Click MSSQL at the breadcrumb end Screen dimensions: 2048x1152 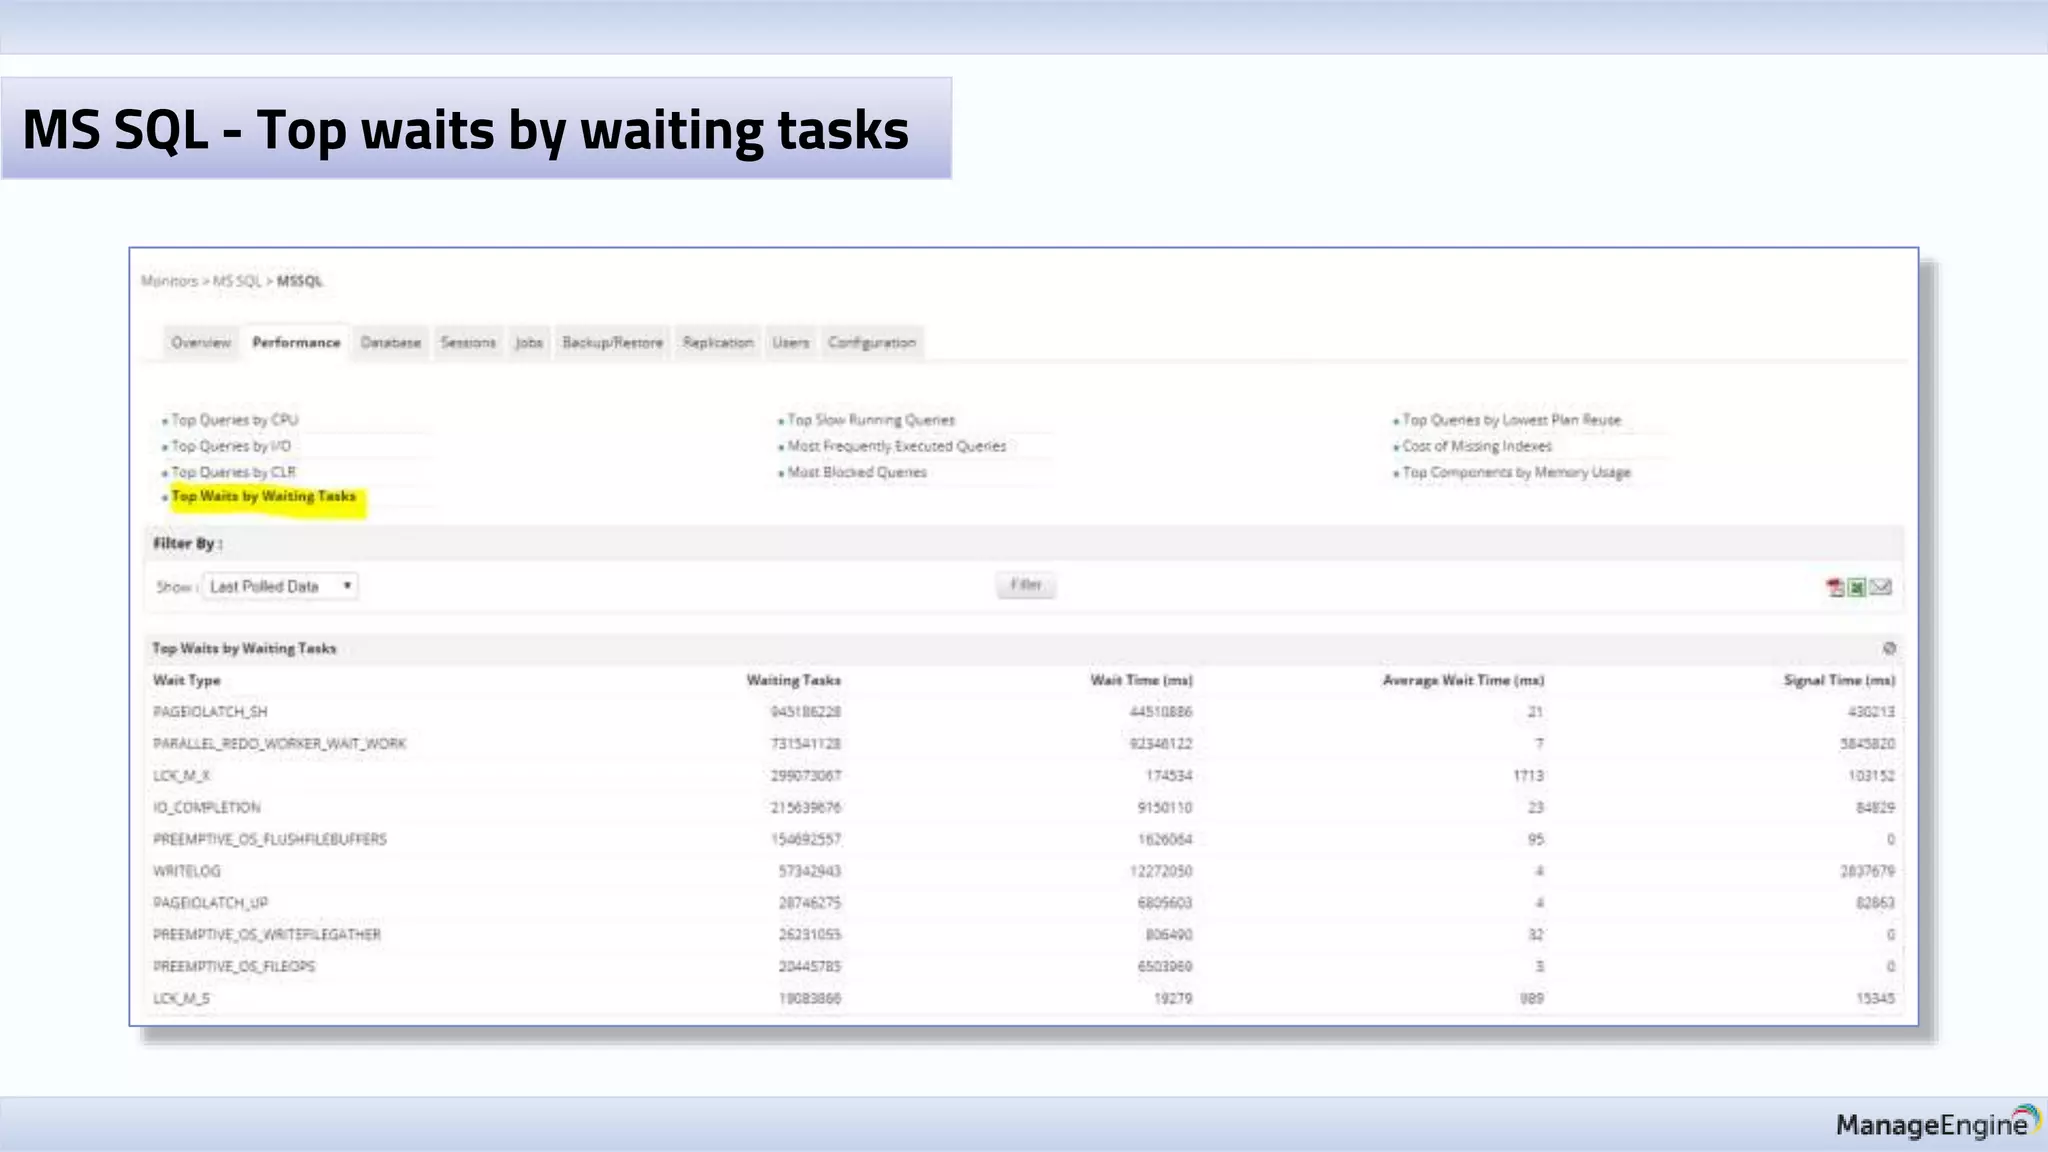pyautogui.click(x=300, y=281)
